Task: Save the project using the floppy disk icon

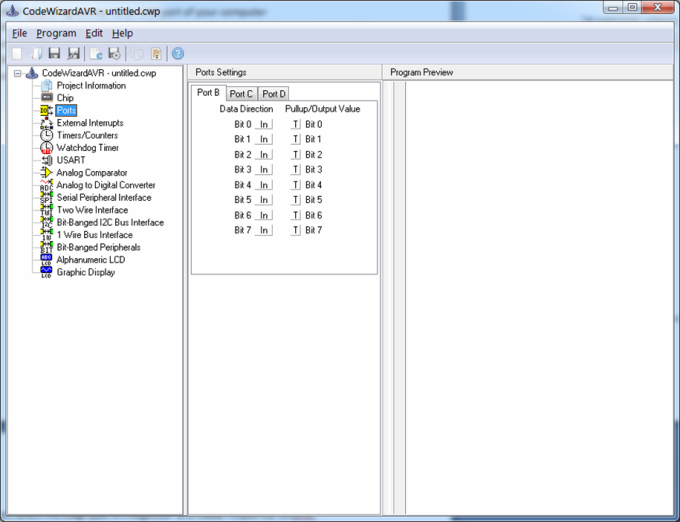Action: click(54, 53)
